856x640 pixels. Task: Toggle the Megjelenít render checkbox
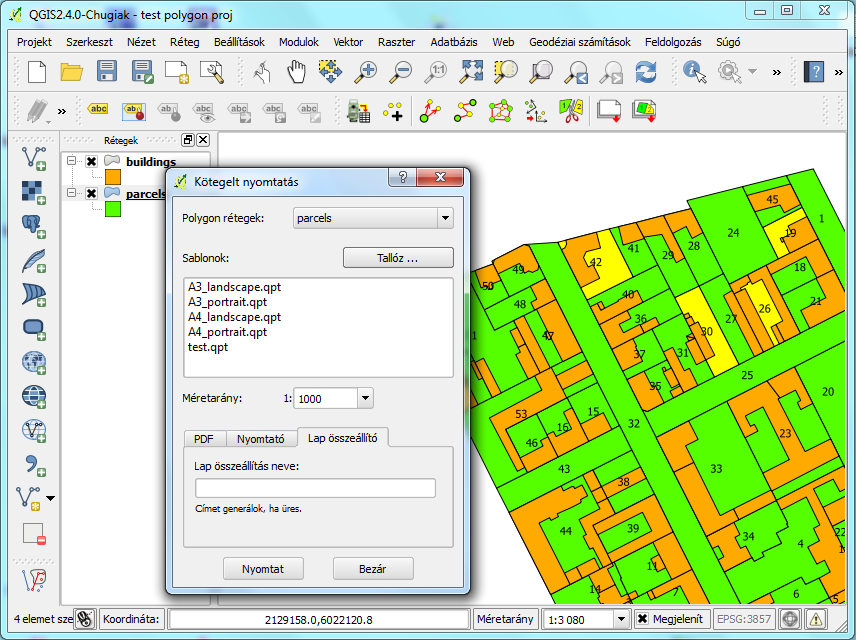pyautogui.click(x=643, y=620)
